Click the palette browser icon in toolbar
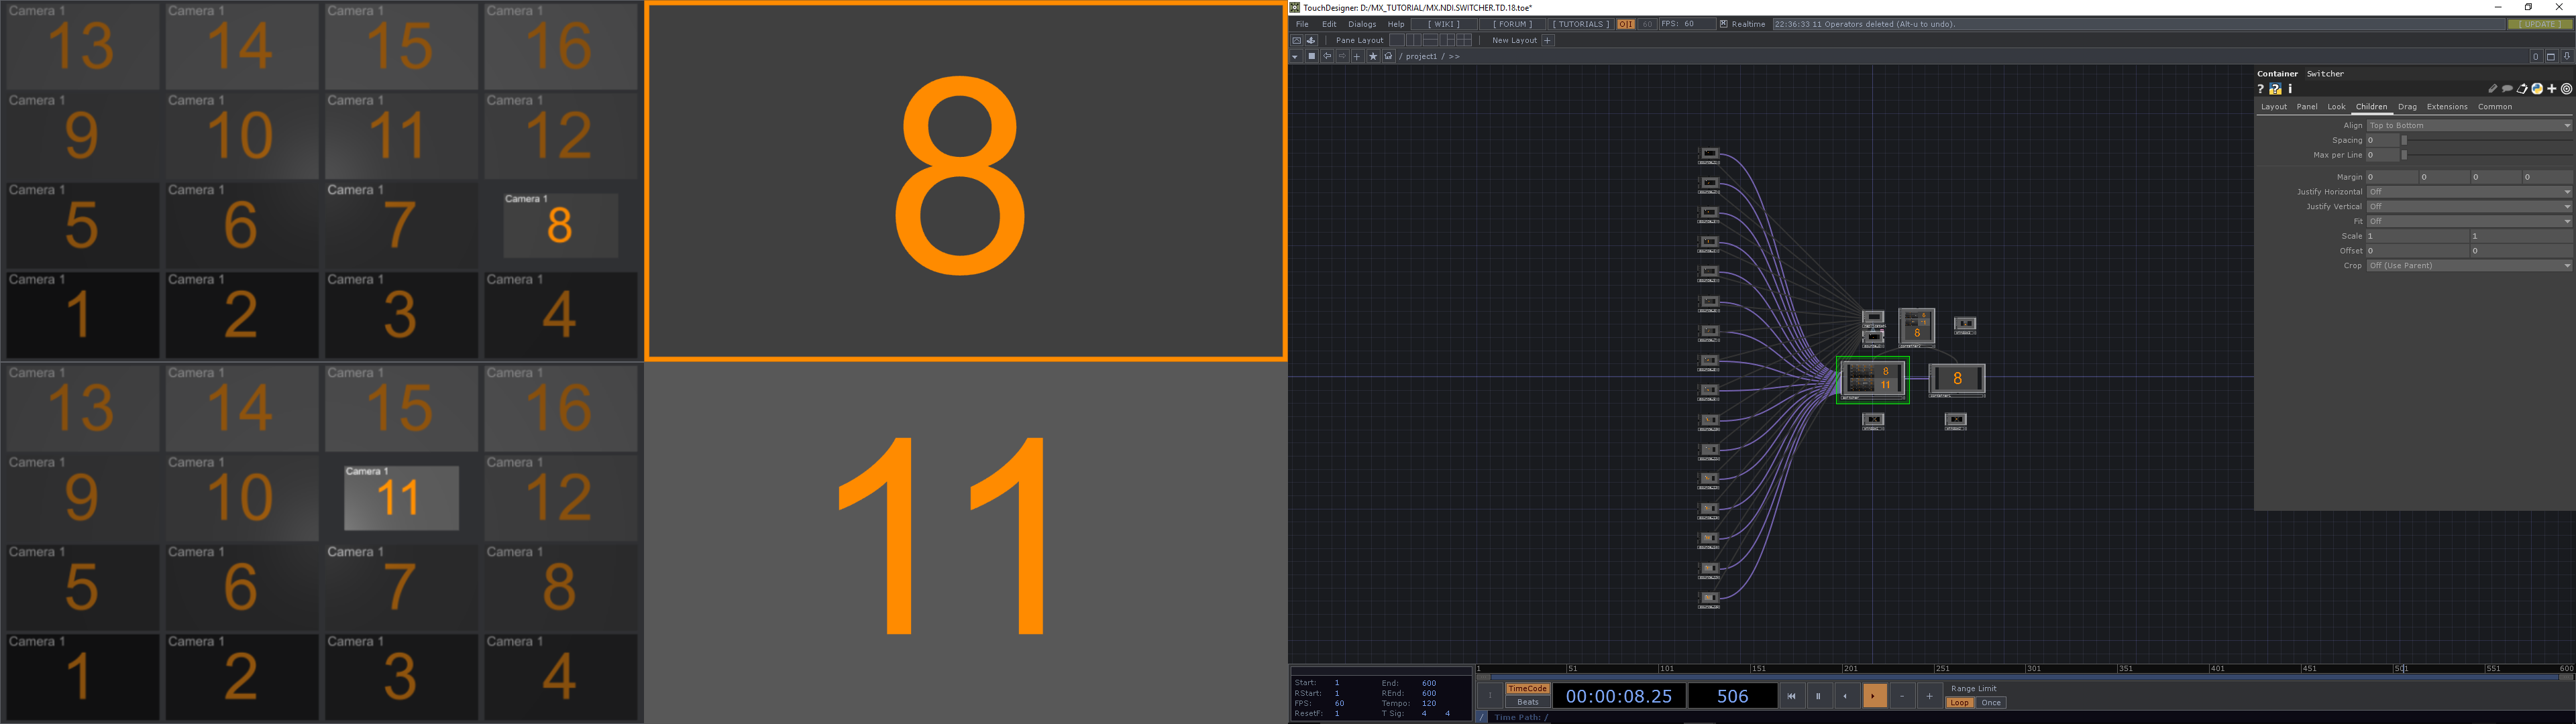The height and width of the screenshot is (724, 2576). click(x=1311, y=40)
